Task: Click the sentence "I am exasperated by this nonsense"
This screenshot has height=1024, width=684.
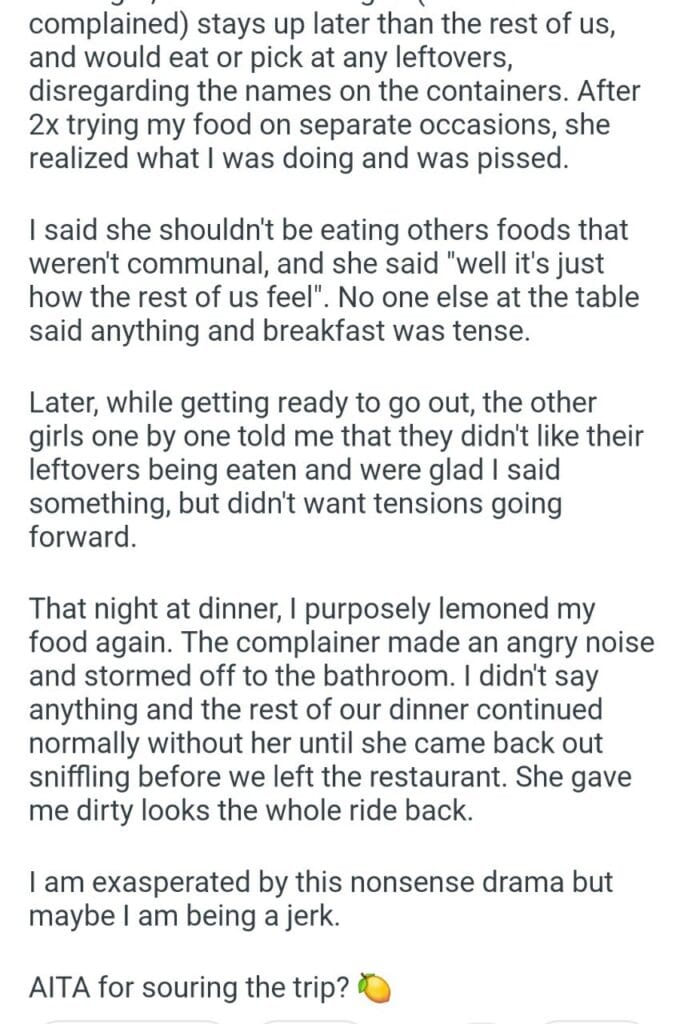Action: [x=320, y=899]
